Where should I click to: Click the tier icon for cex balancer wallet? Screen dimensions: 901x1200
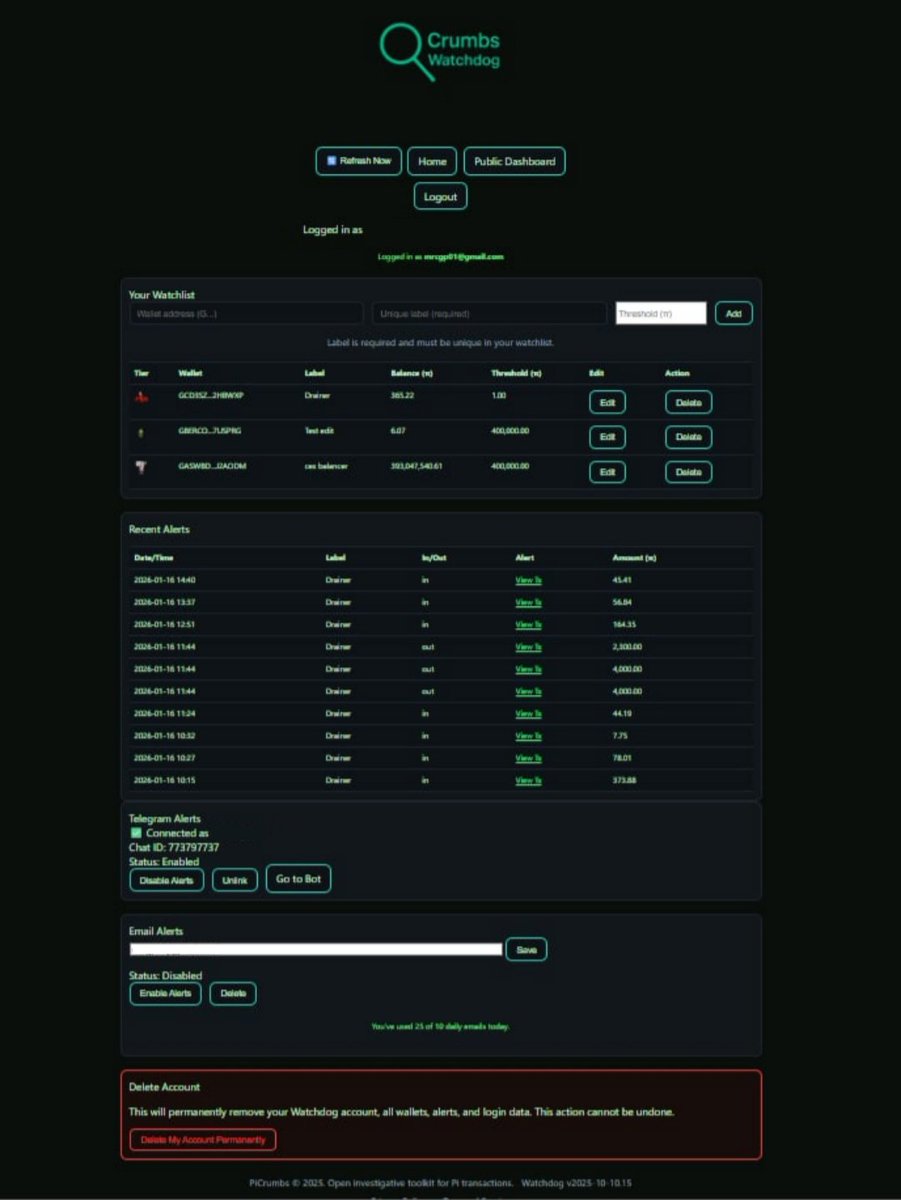[x=141, y=467]
